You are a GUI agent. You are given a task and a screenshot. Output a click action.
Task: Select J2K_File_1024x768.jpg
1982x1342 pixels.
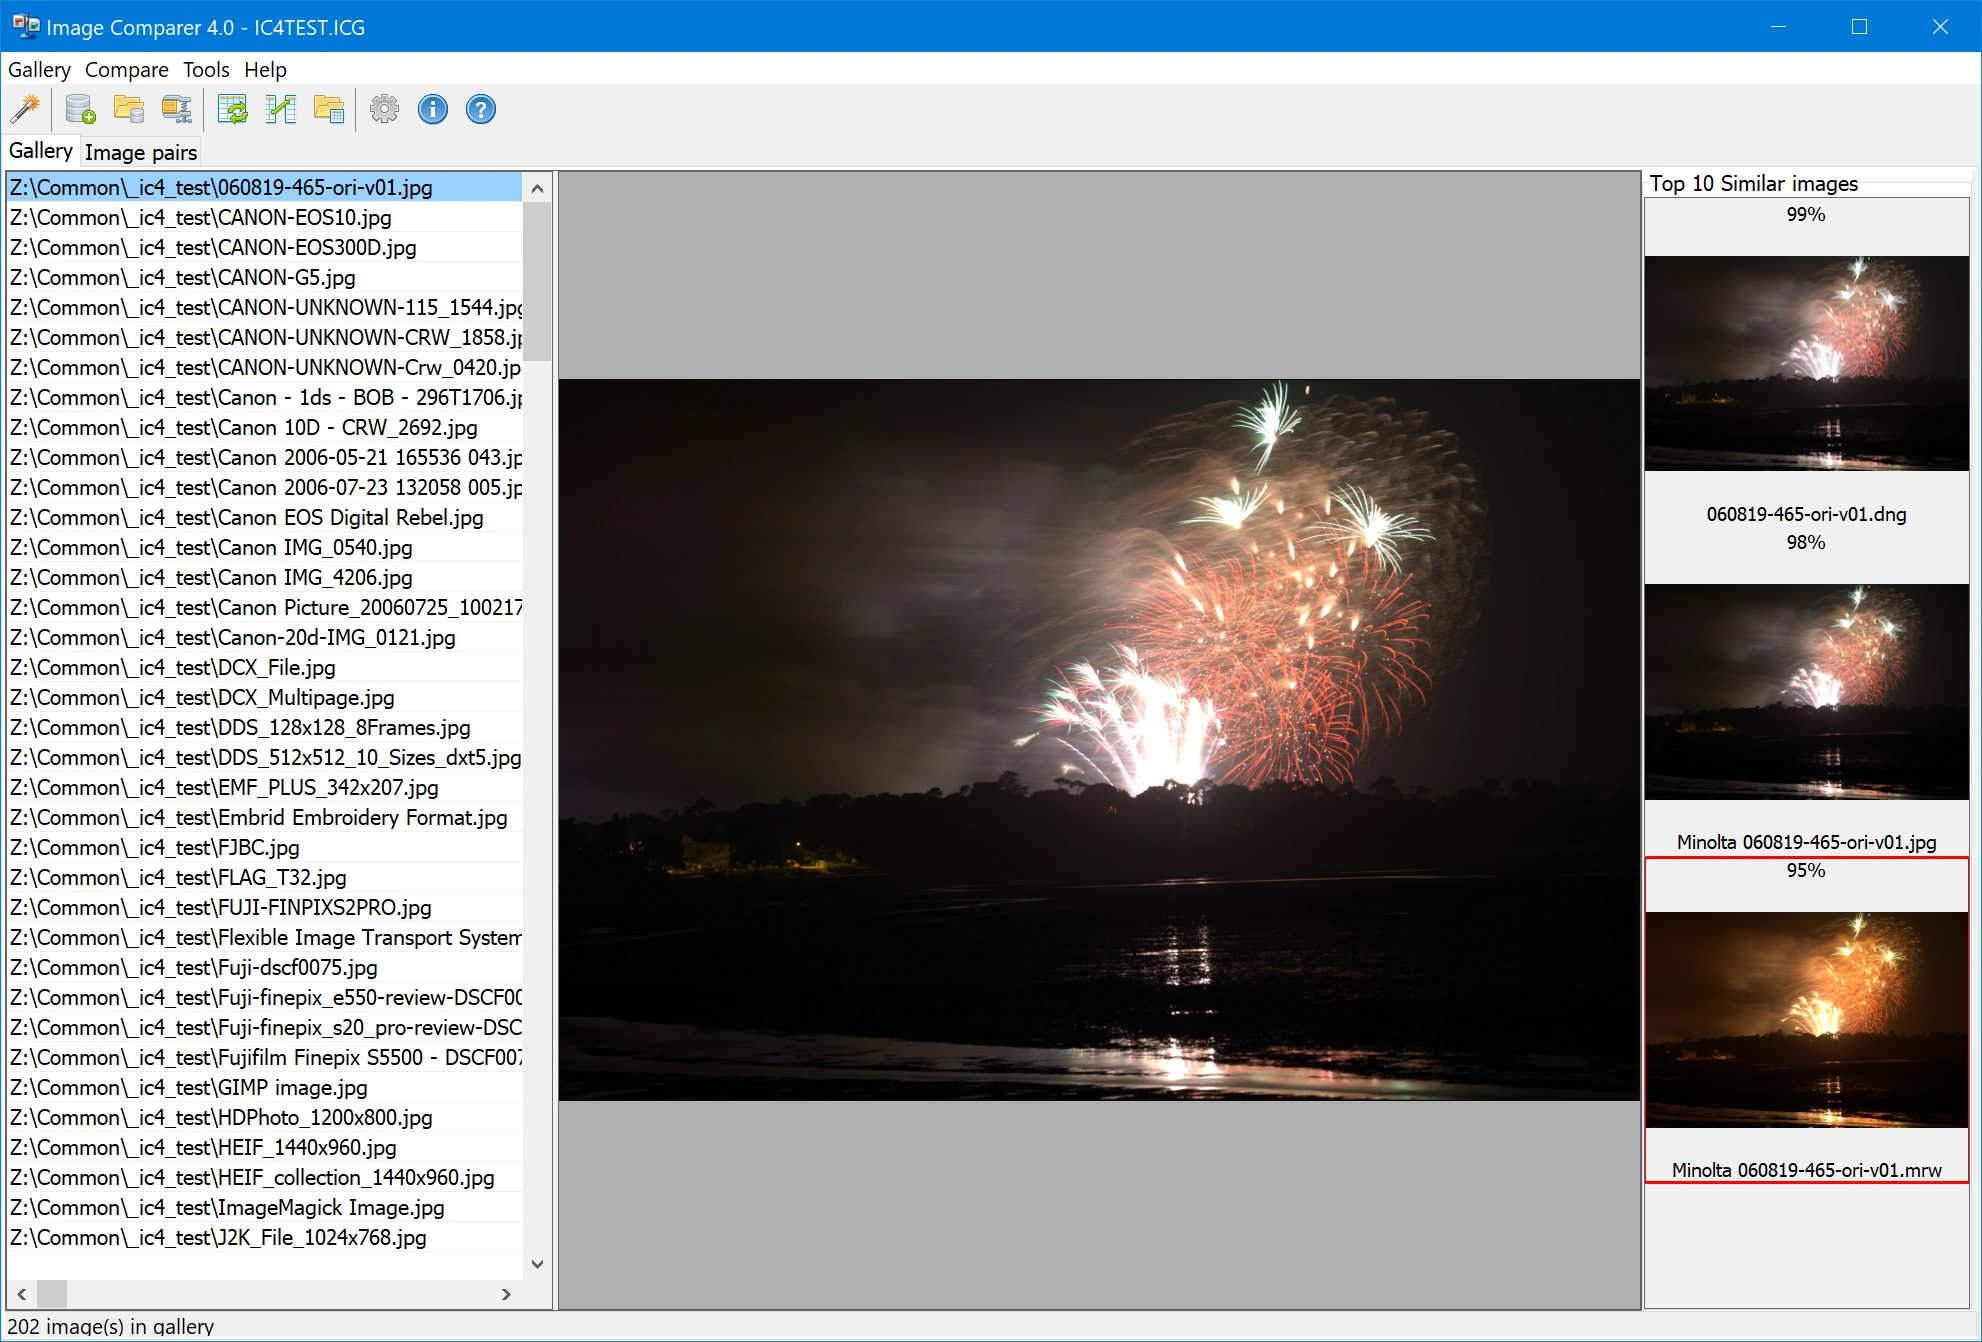(x=264, y=1237)
